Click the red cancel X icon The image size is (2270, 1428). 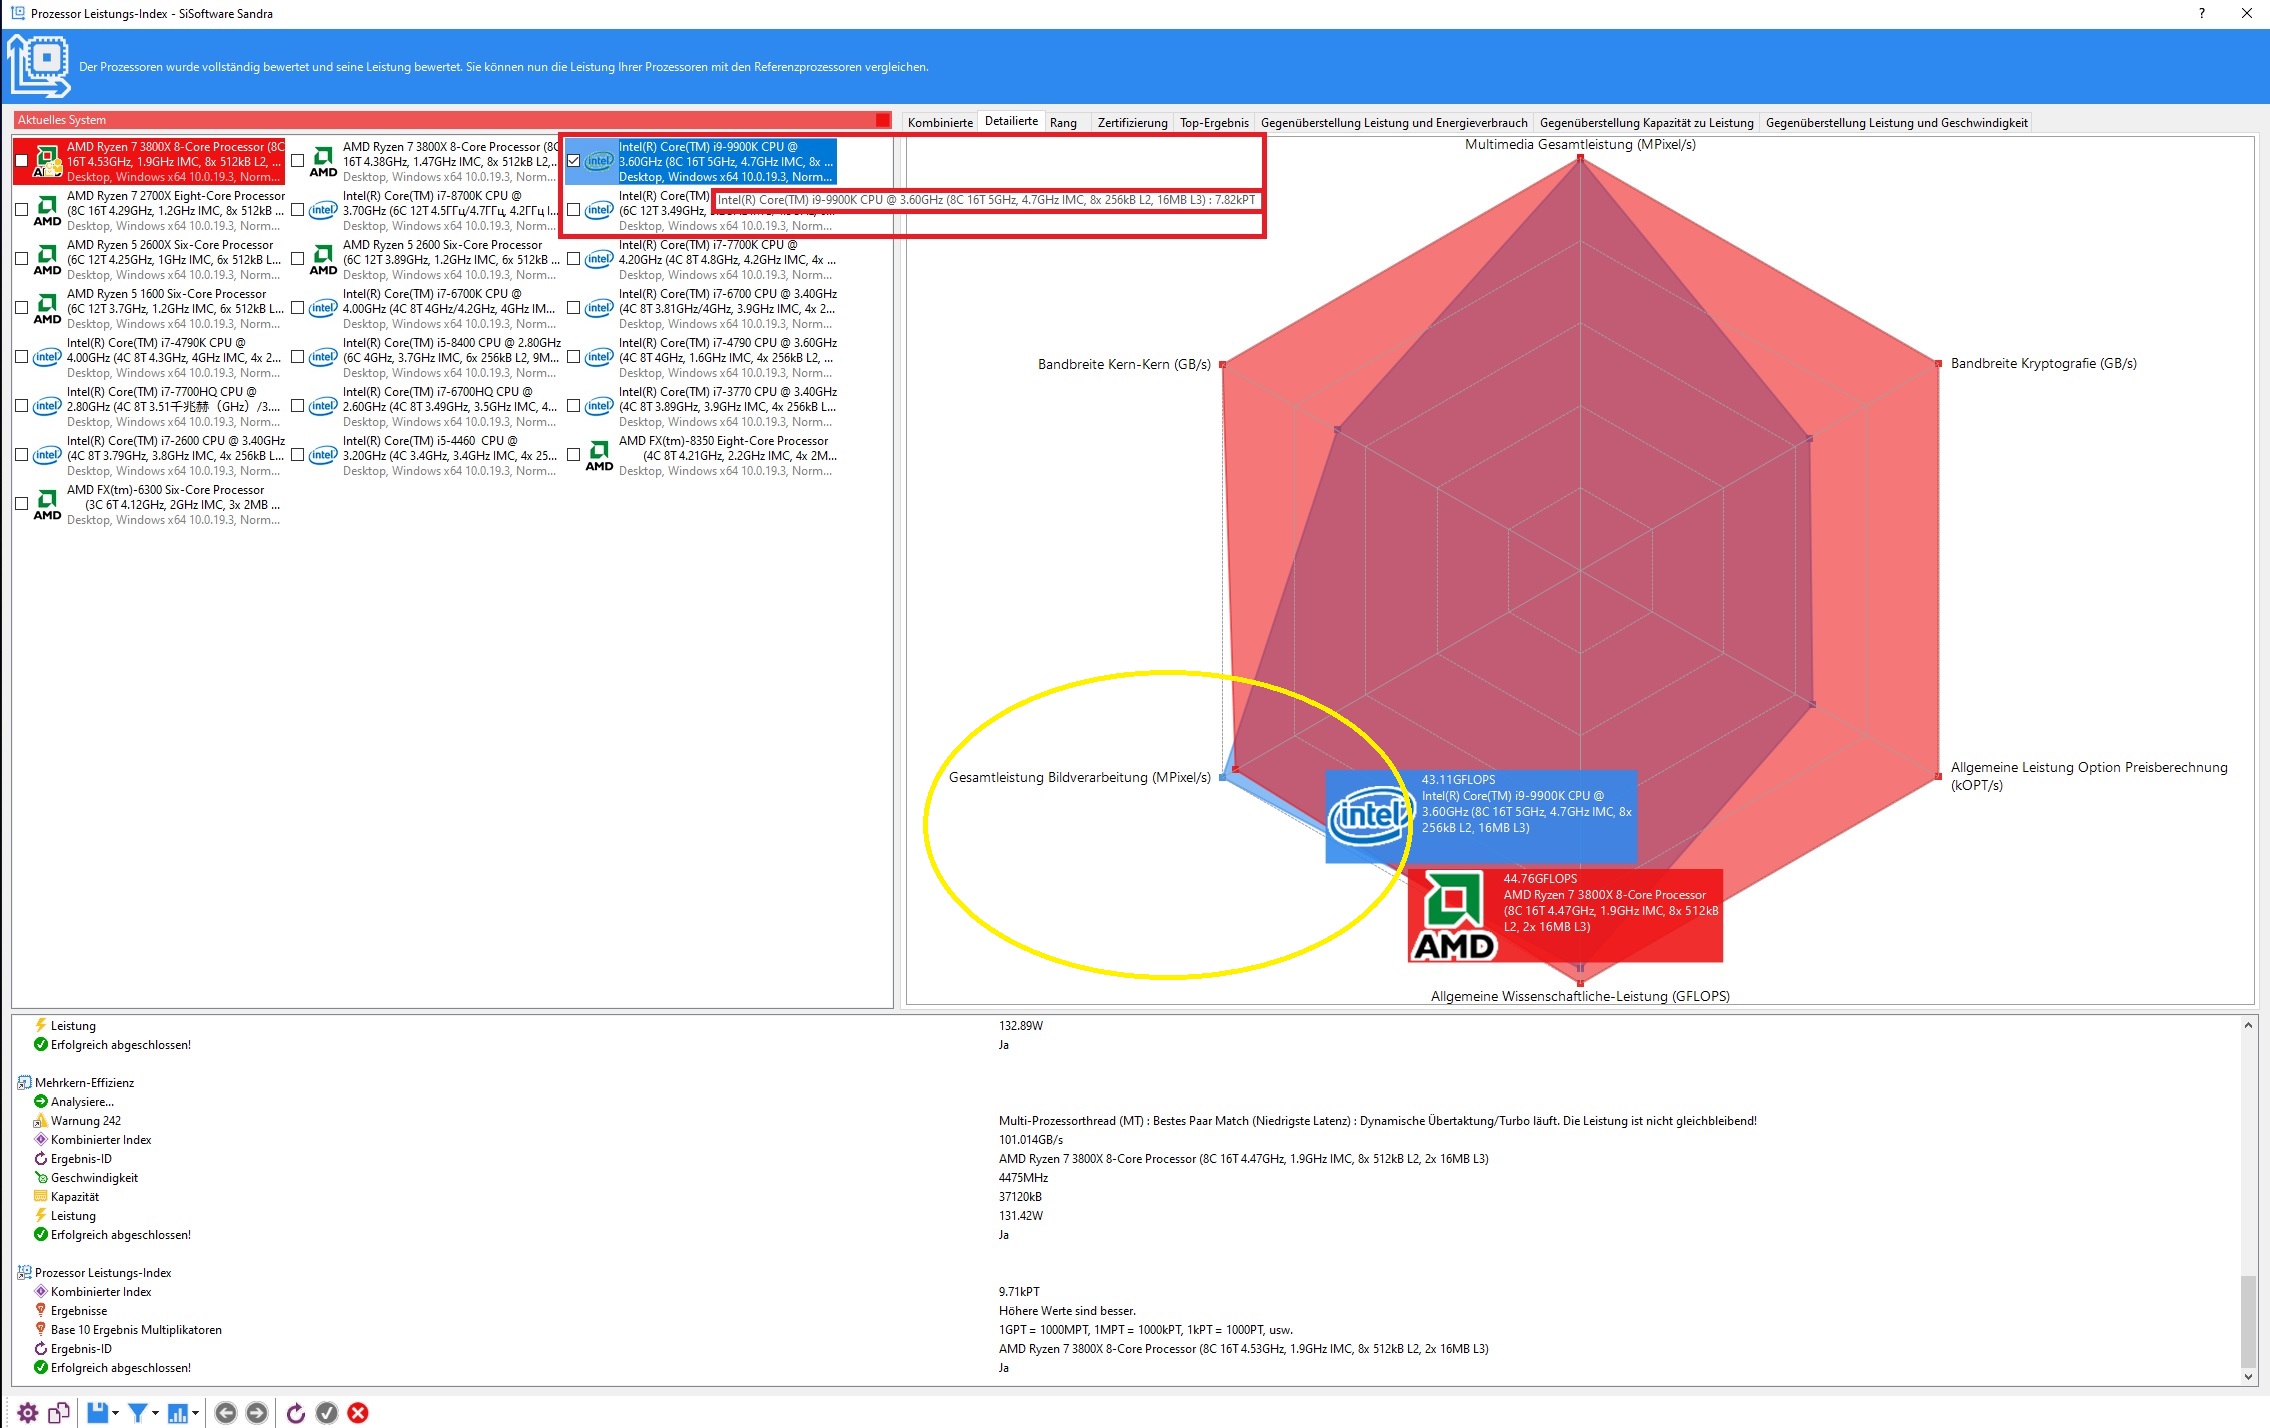click(x=358, y=1412)
